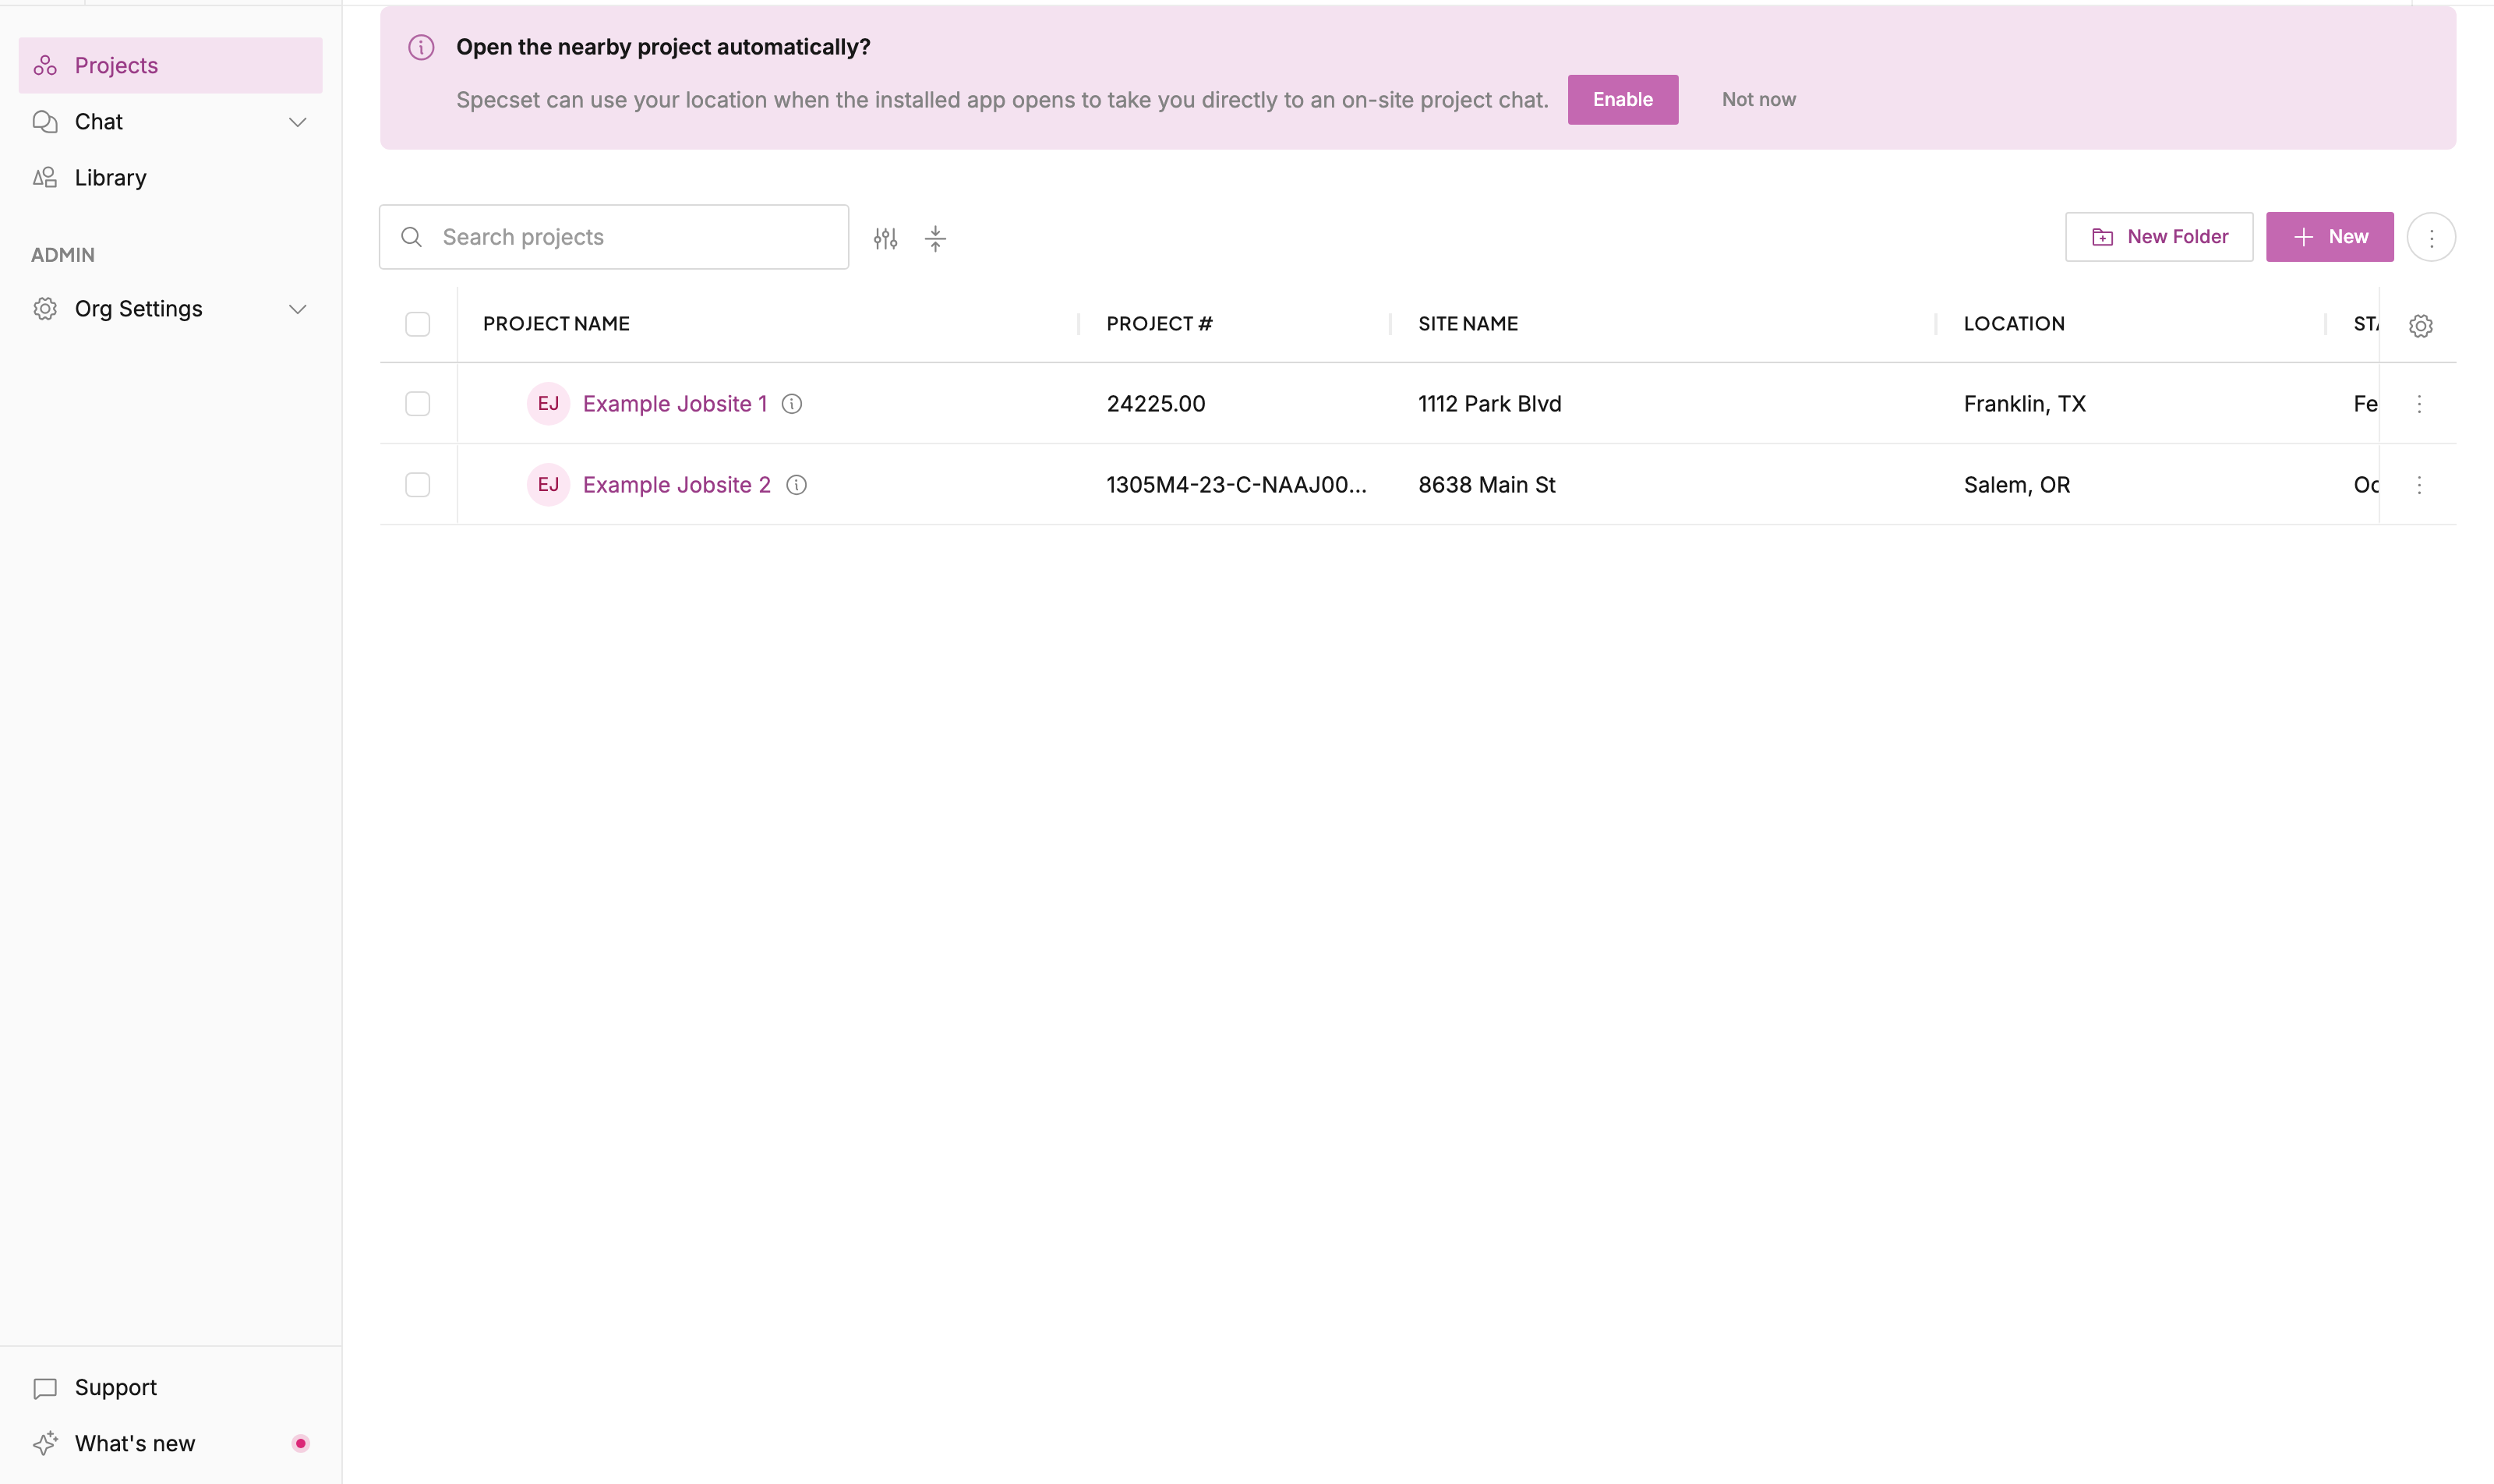This screenshot has width=2494, height=1484.
Task: Click site name 8638 Main St
Action: click(x=1486, y=484)
